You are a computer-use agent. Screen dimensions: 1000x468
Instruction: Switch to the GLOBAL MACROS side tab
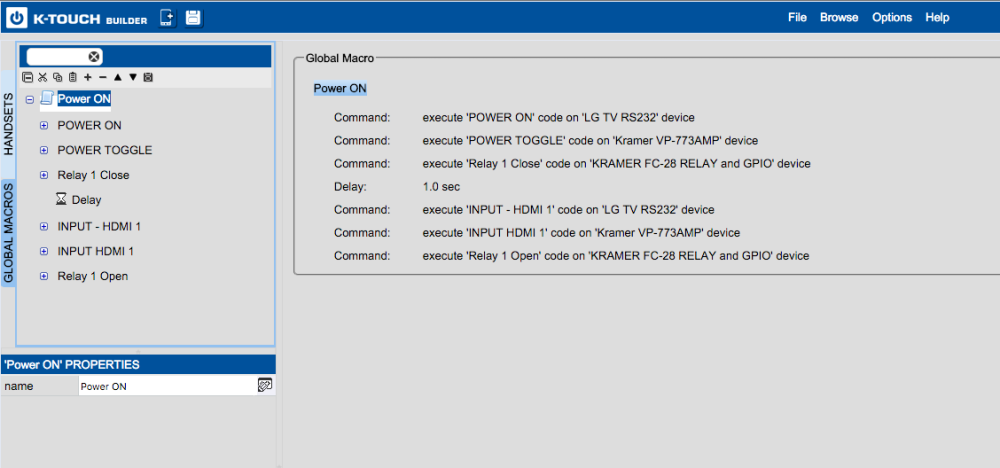click(x=8, y=233)
